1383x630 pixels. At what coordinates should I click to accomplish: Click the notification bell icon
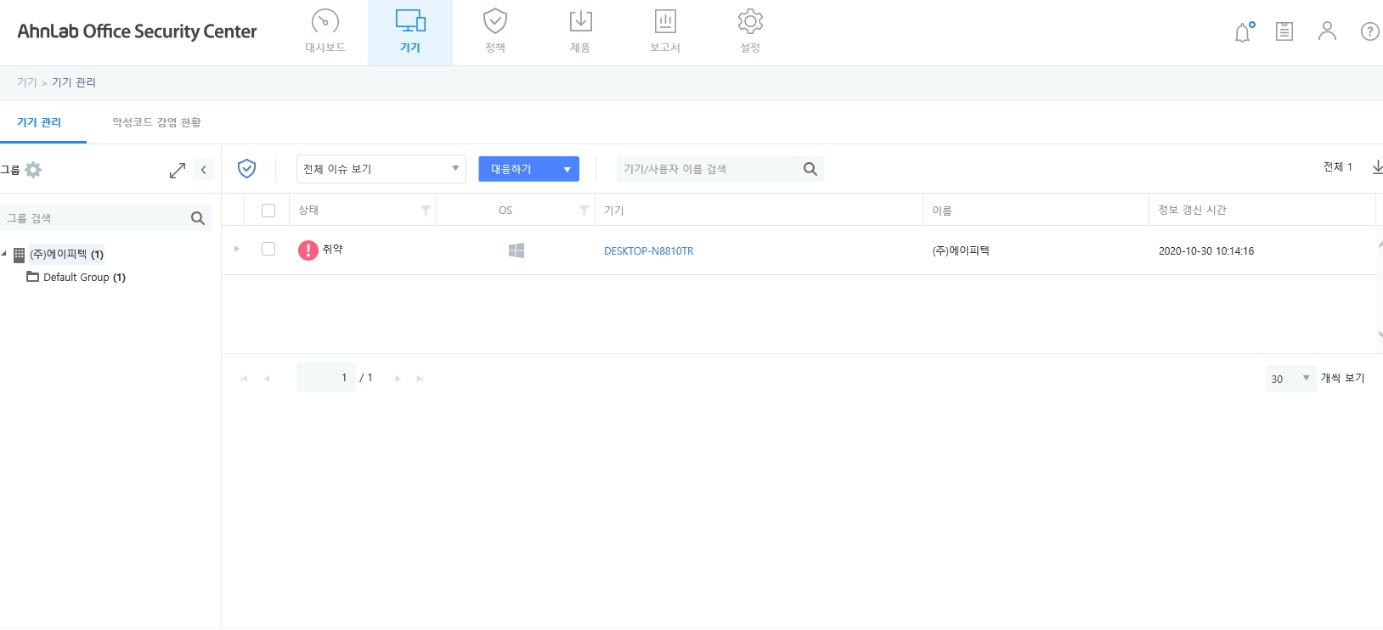1241,31
